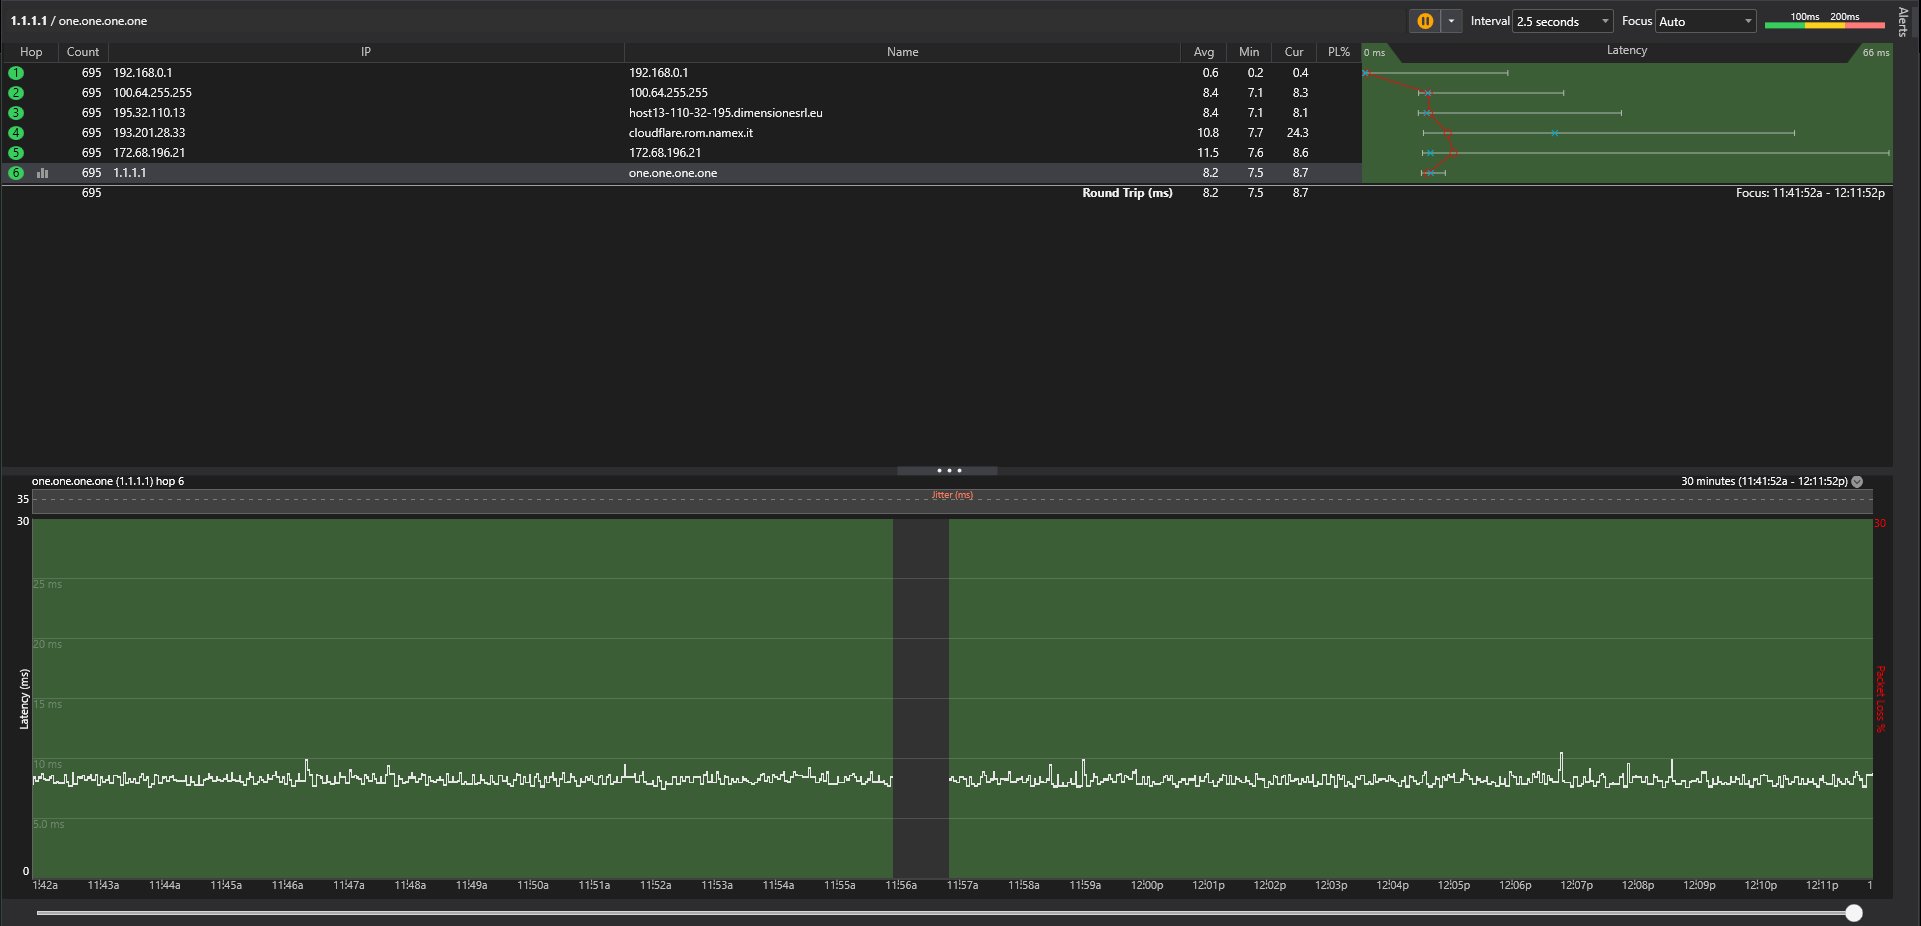
Task: Click the hop 4 green circle icon
Action: [x=16, y=133]
